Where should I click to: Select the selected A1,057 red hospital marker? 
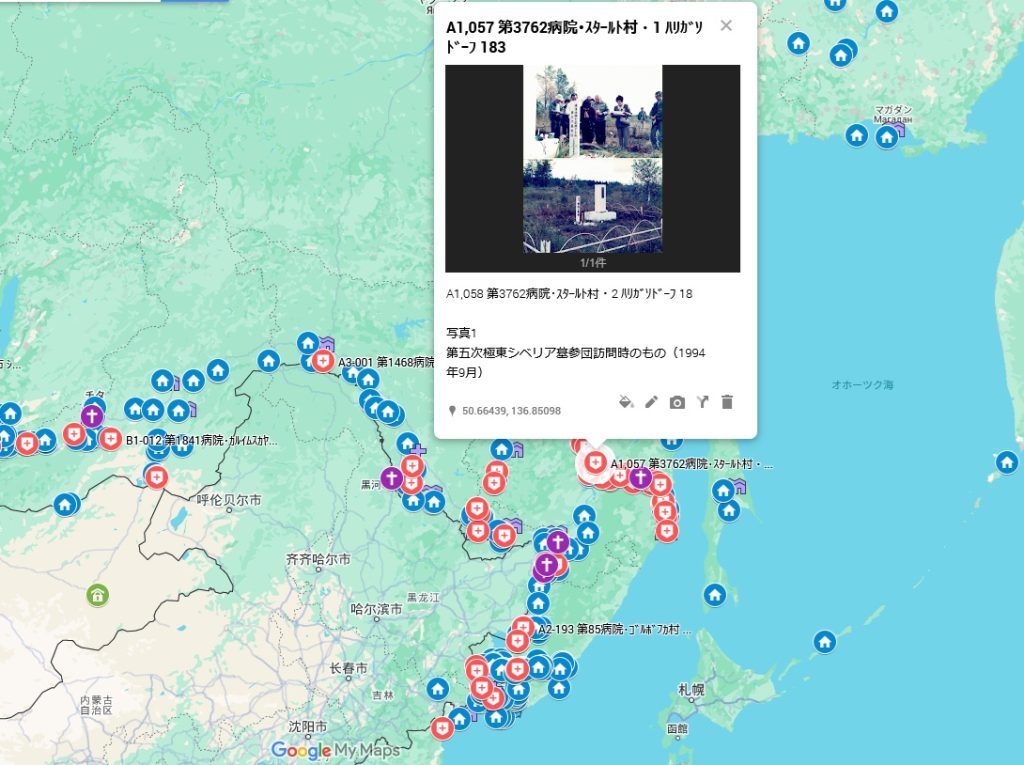(x=596, y=462)
